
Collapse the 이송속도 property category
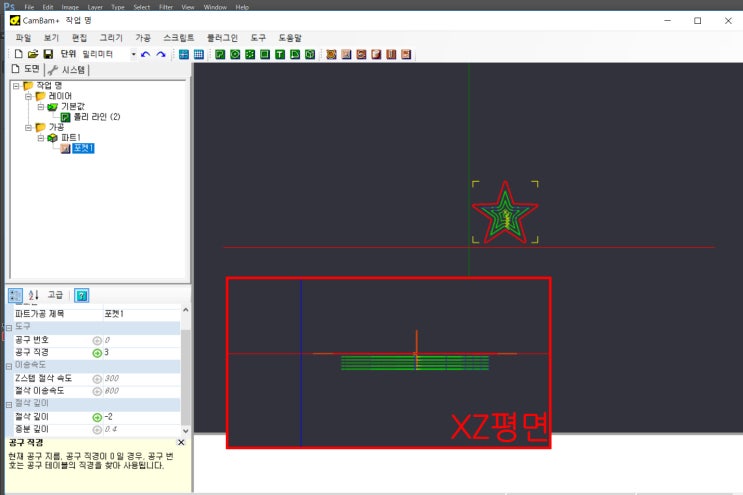[9, 366]
